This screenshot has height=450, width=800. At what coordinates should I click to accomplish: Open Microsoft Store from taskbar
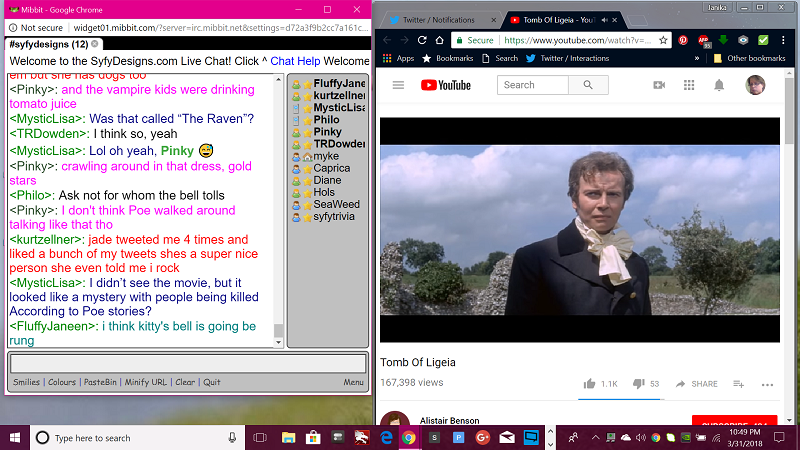313,438
